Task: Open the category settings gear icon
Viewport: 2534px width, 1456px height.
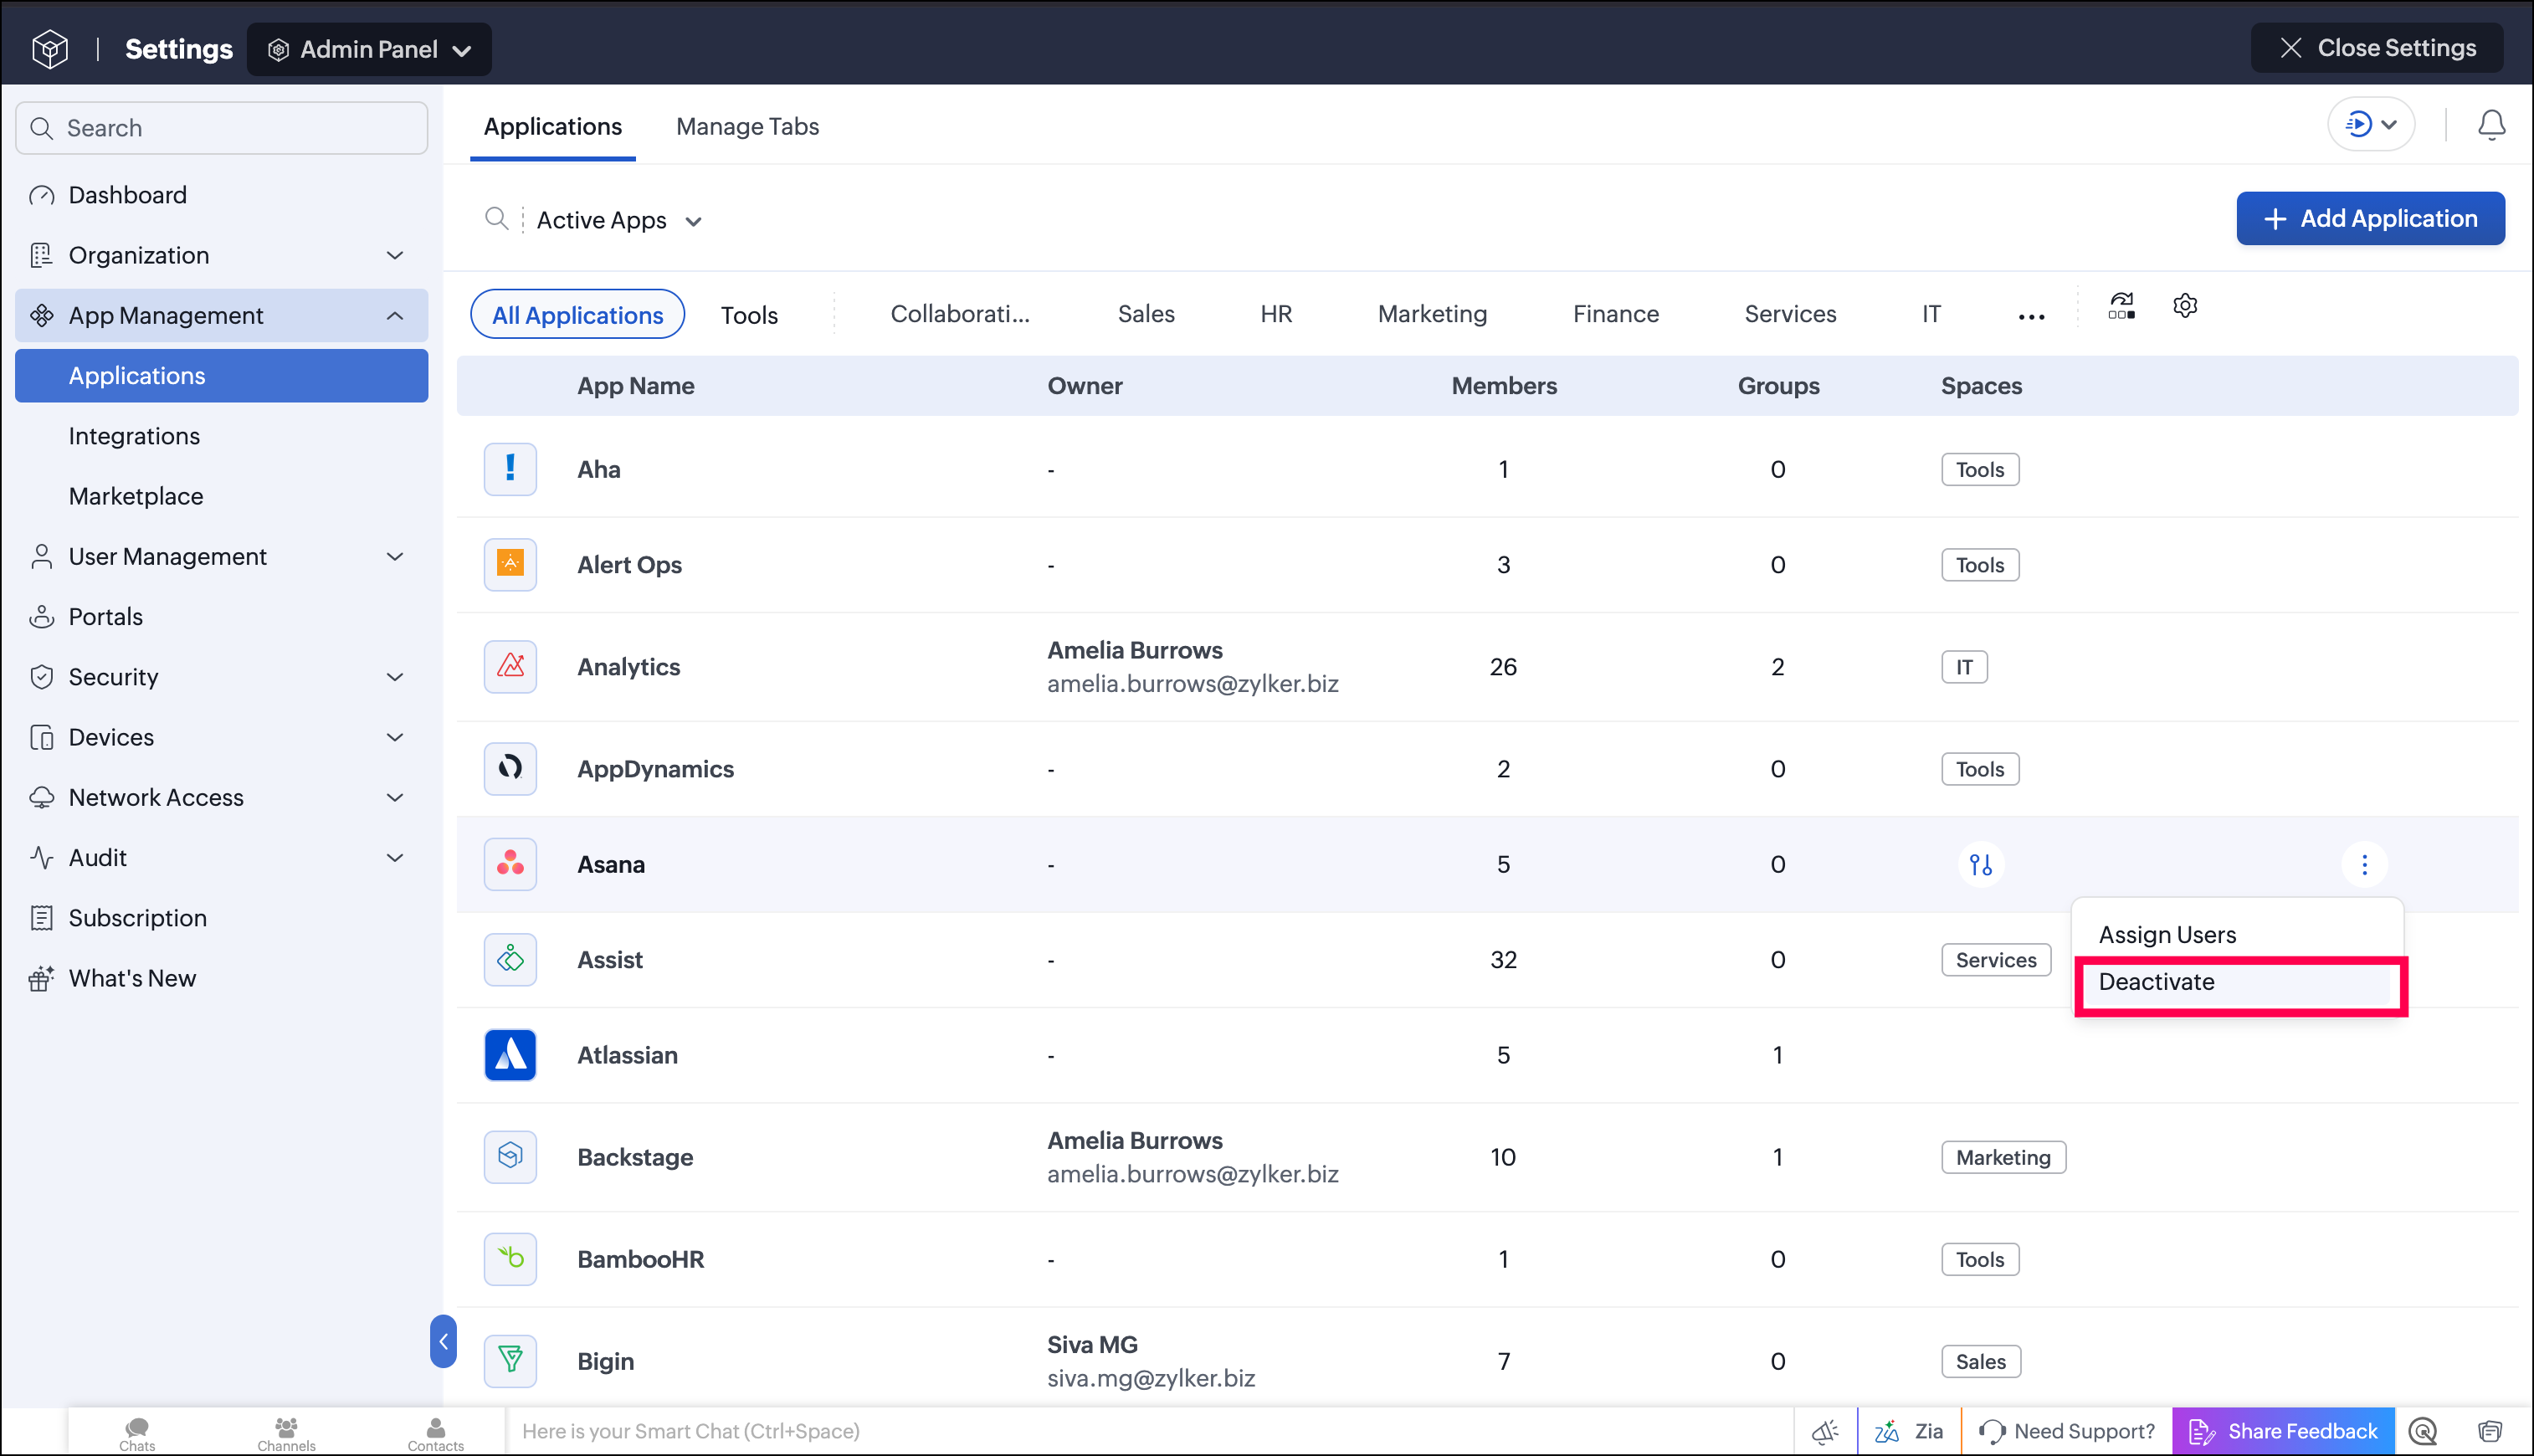Action: tap(2185, 306)
